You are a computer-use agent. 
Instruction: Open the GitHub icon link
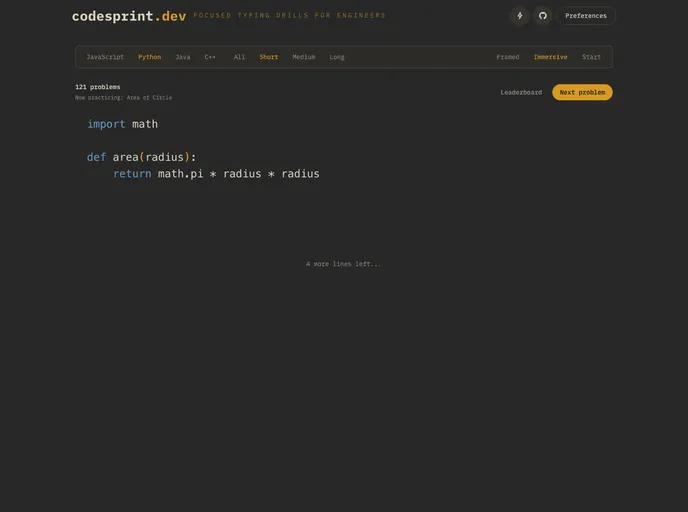[x=543, y=16]
